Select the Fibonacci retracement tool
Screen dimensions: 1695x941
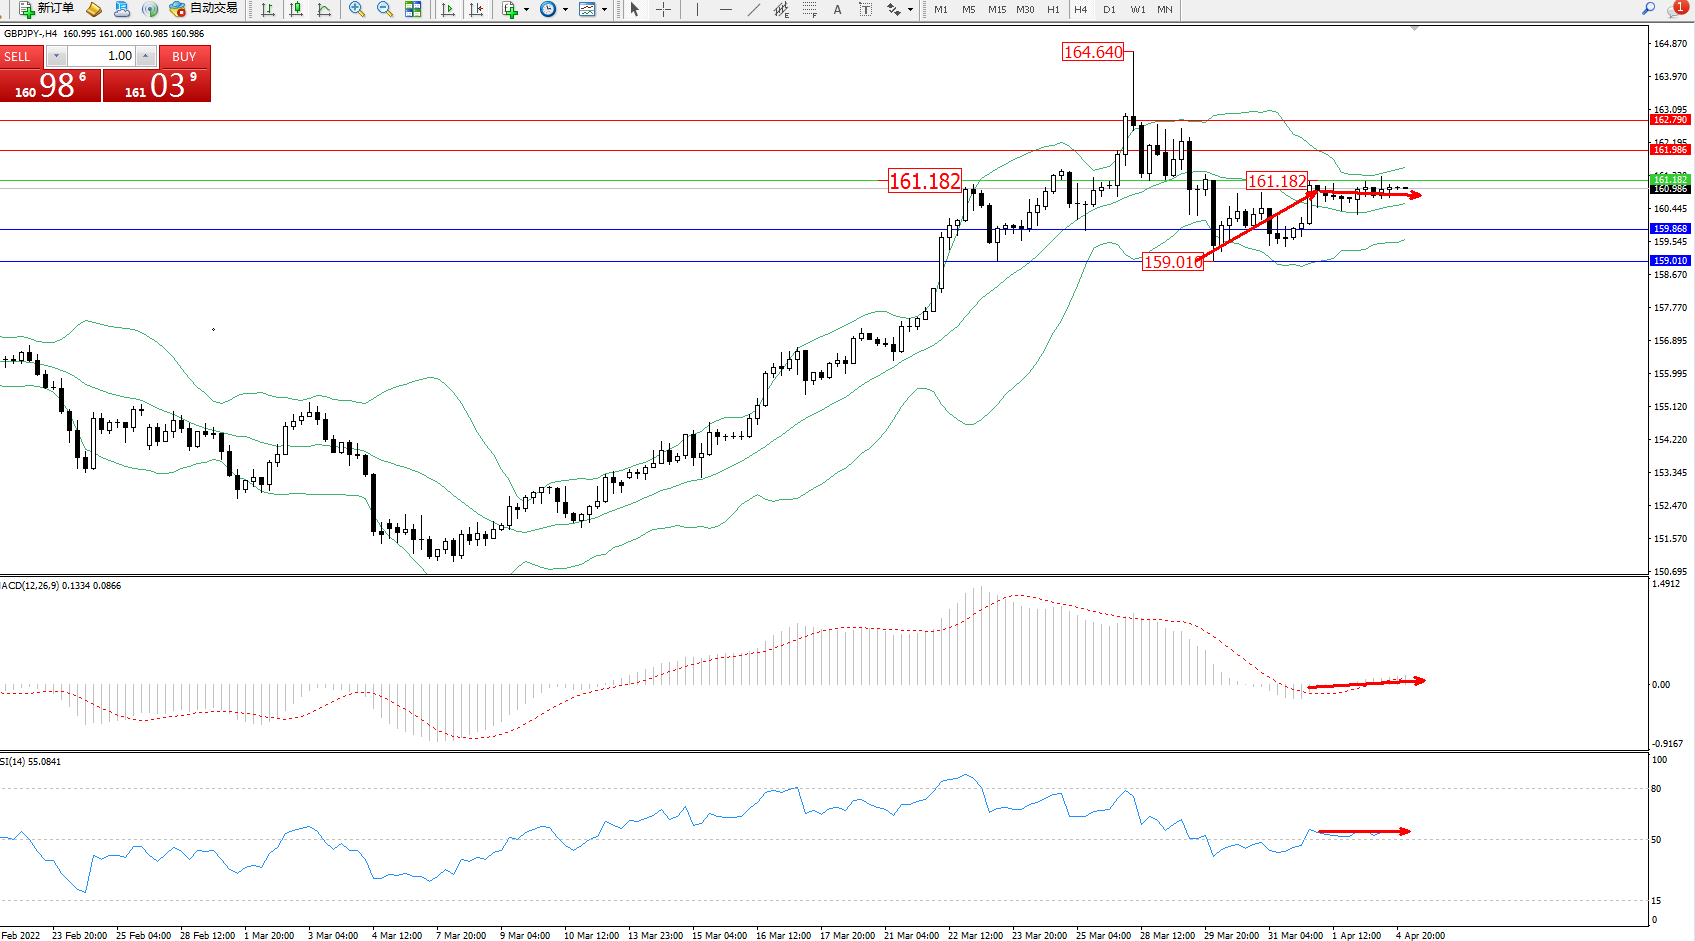click(x=809, y=9)
